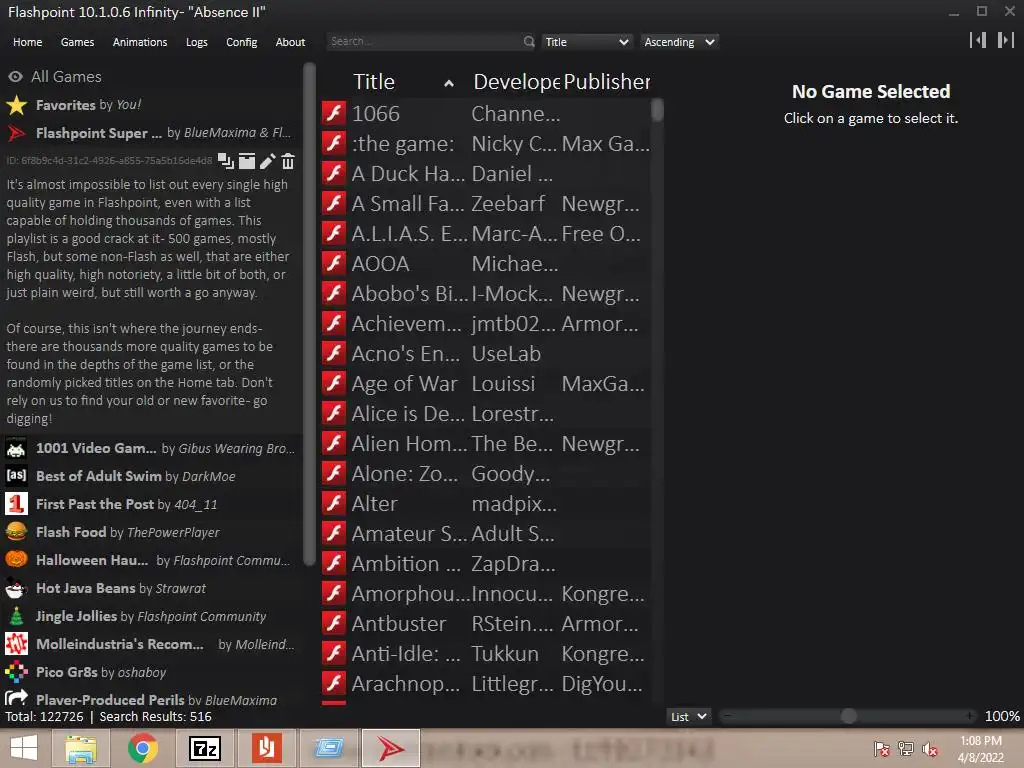This screenshot has width=1024, height=768.
Task: Select the game Antbuster
Action: click(486, 624)
